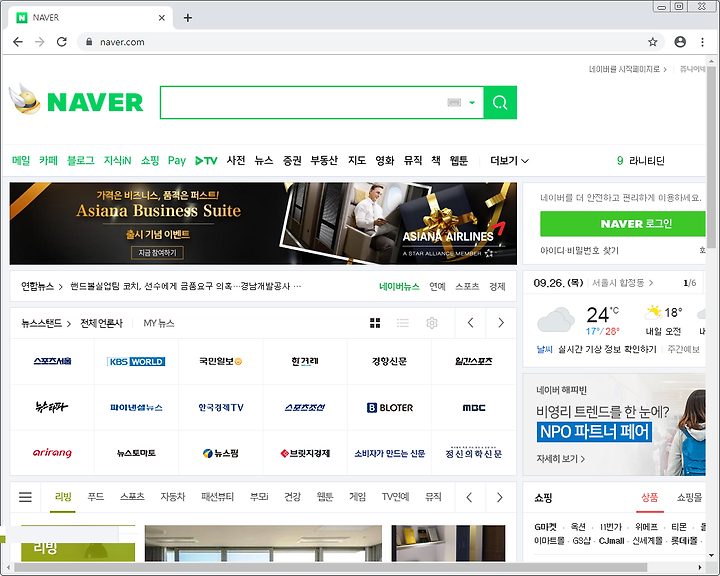Image resolution: width=720 pixels, height=576 pixels.
Task: Open 지식iN from the navigation menu
Action: (x=117, y=160)
